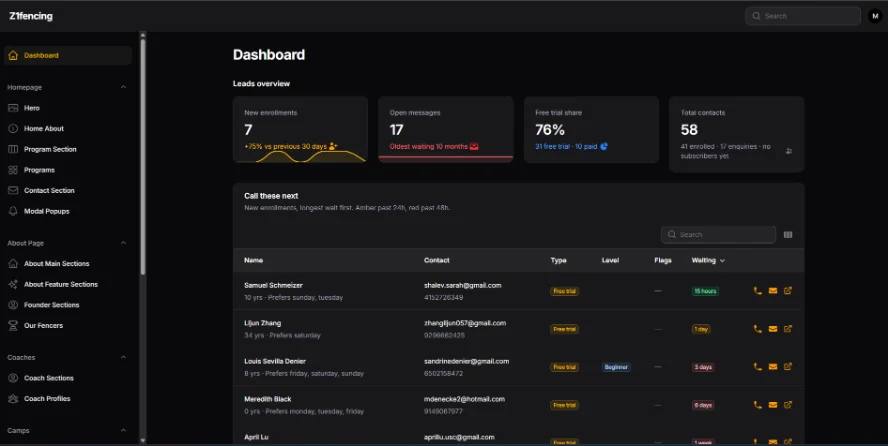
Task: Open Louis Sevilla Denier record link icon
Action: (x=788, y=367)
